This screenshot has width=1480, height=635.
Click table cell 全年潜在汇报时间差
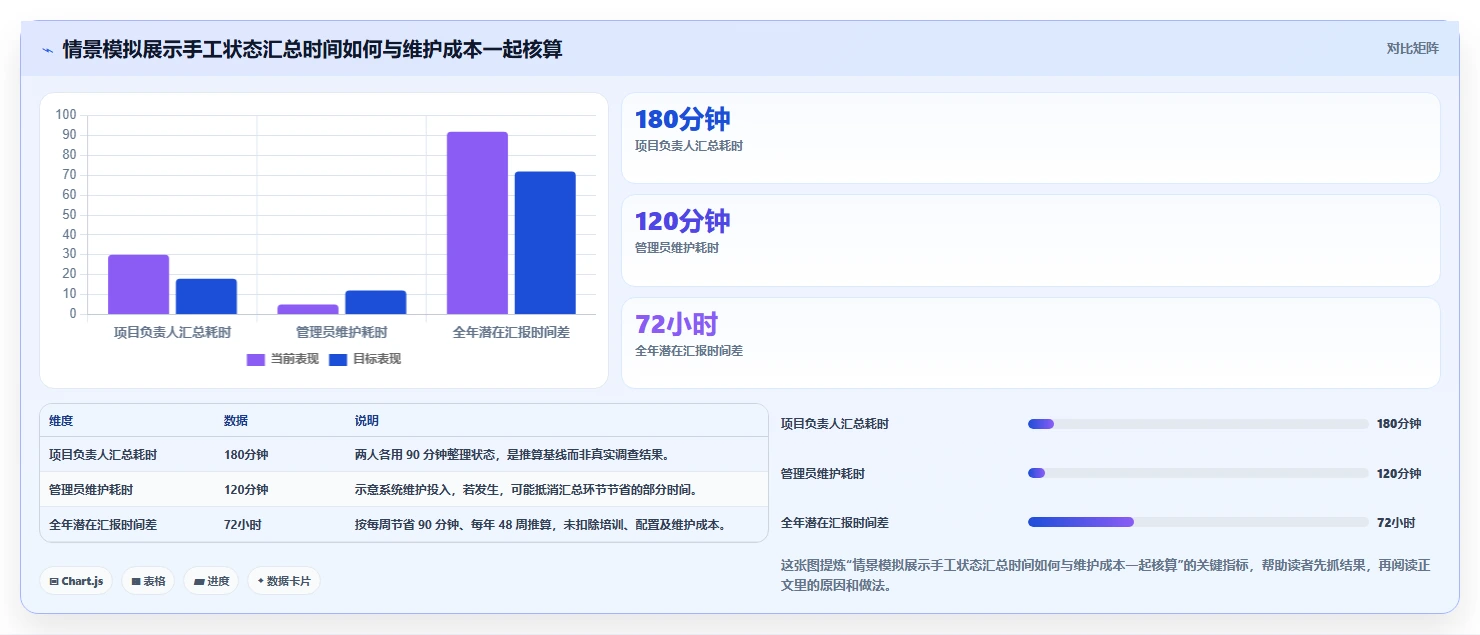coord(103,524)
